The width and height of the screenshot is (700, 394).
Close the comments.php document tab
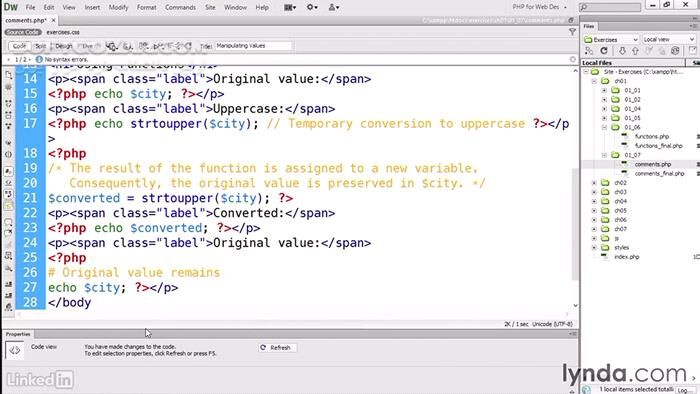coord(54,21)
